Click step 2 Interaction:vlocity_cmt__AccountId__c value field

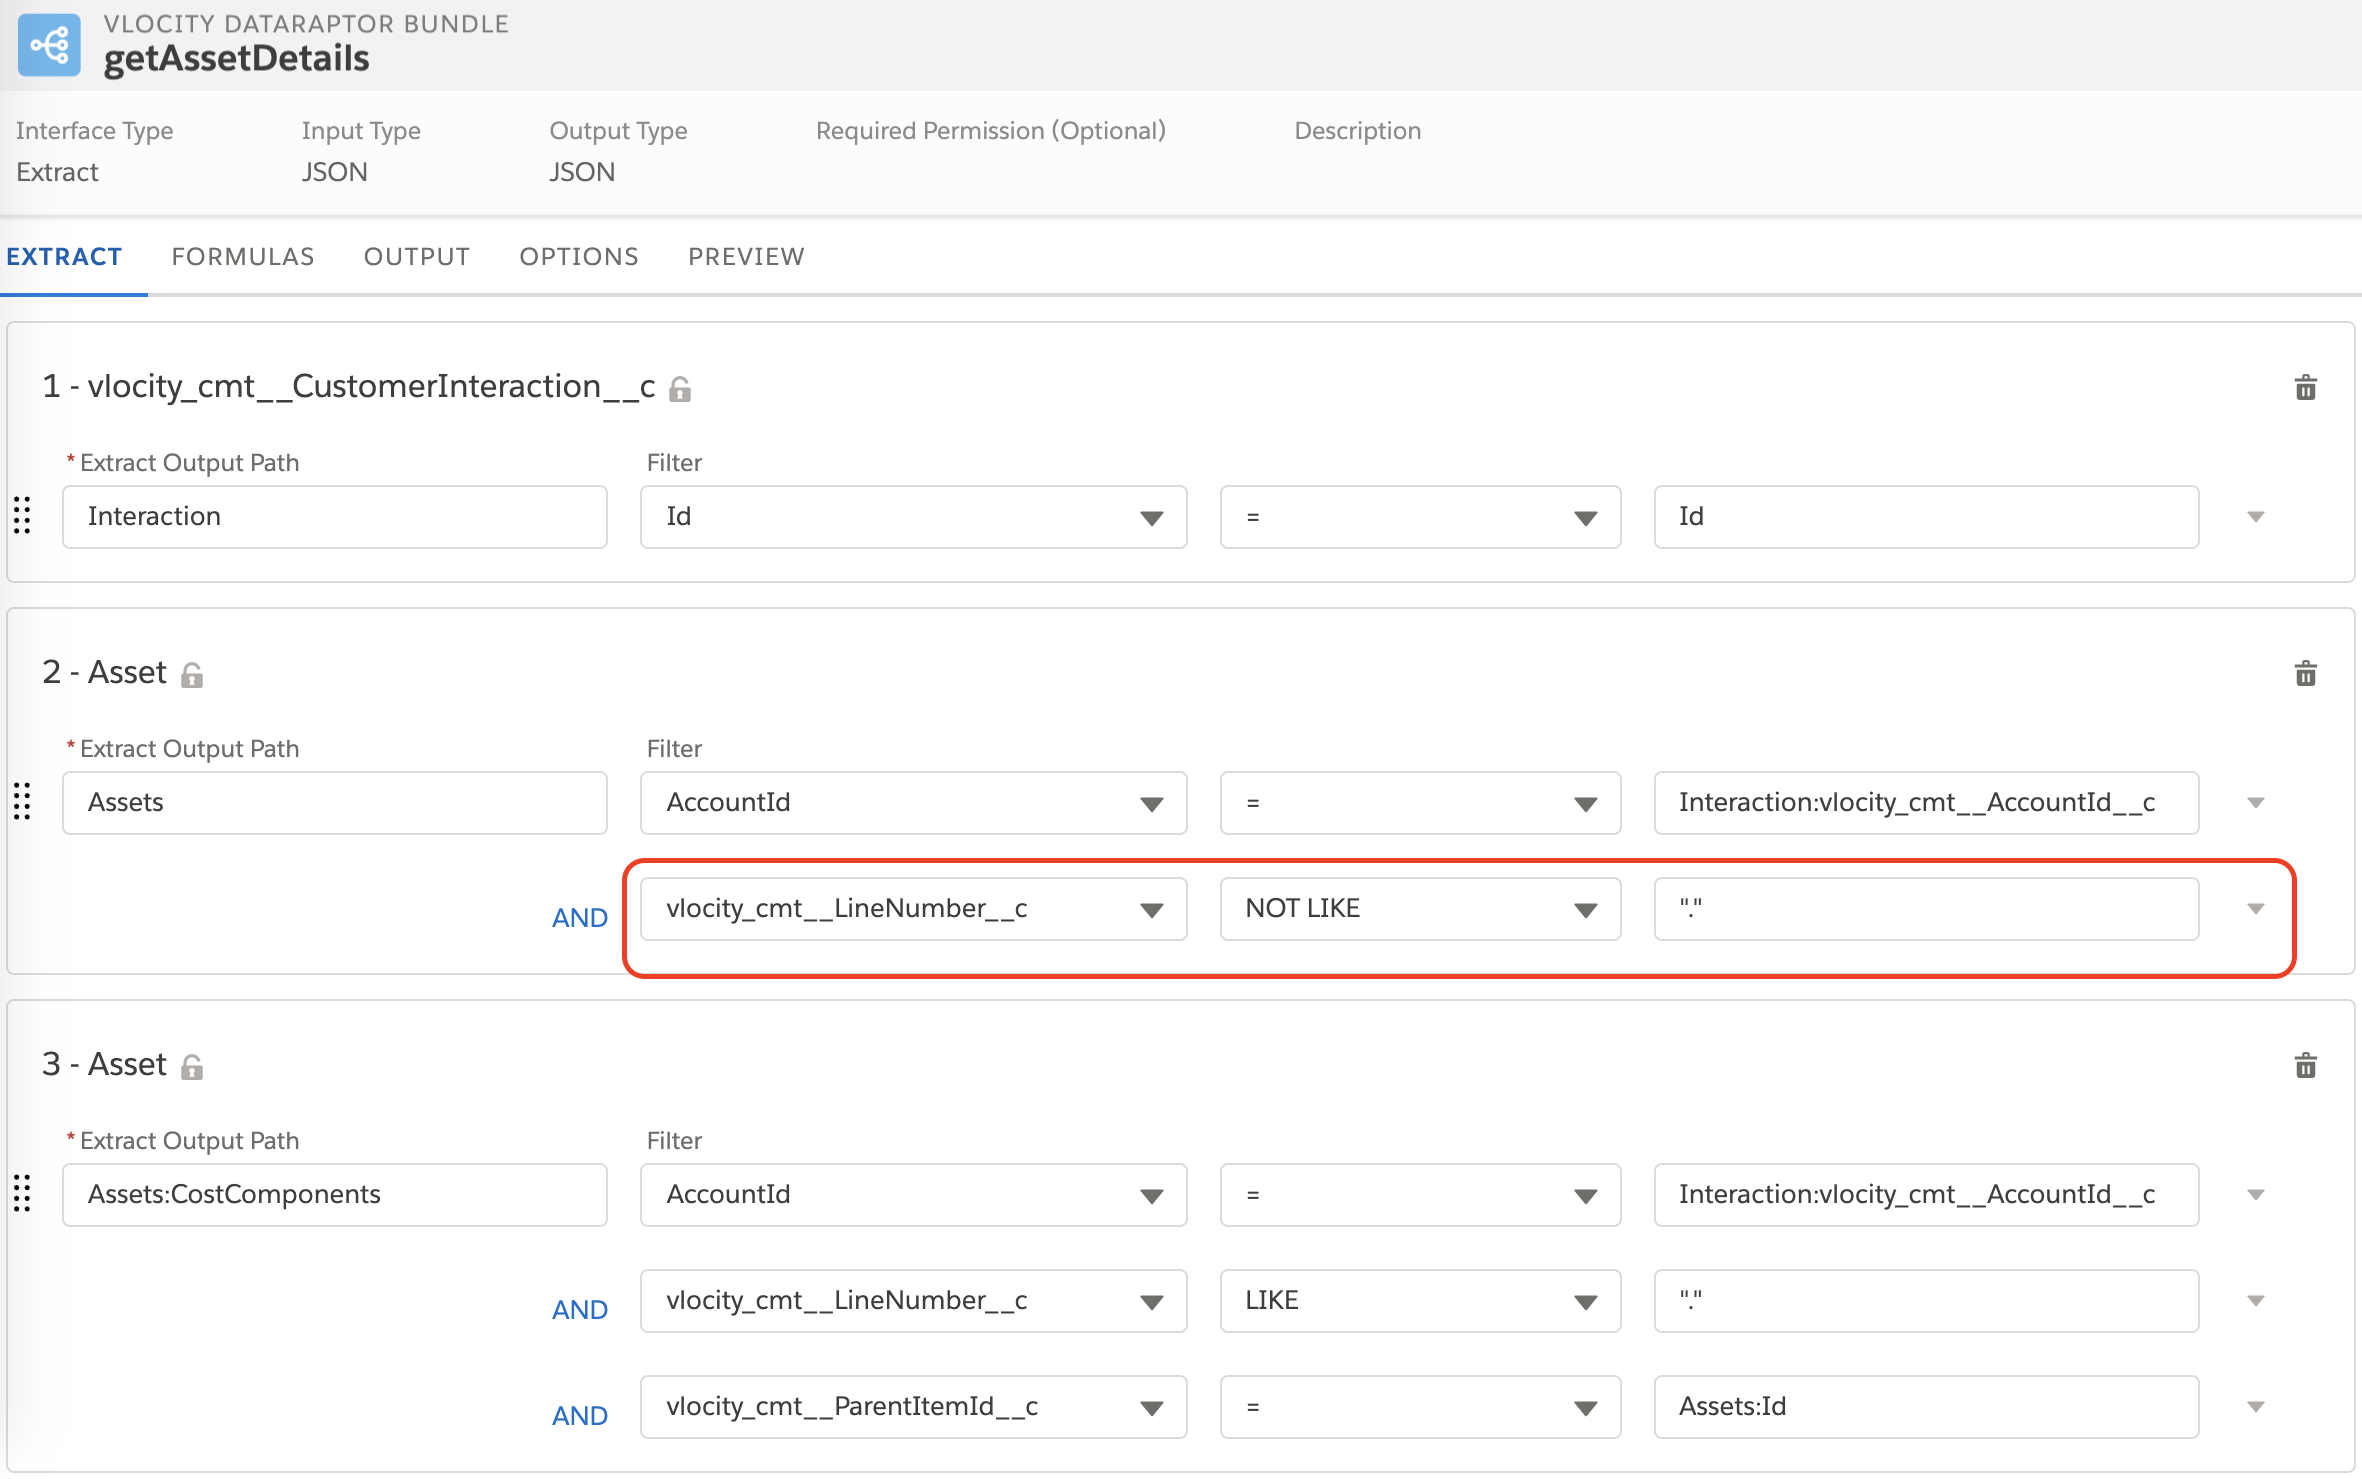(1927, 803)
